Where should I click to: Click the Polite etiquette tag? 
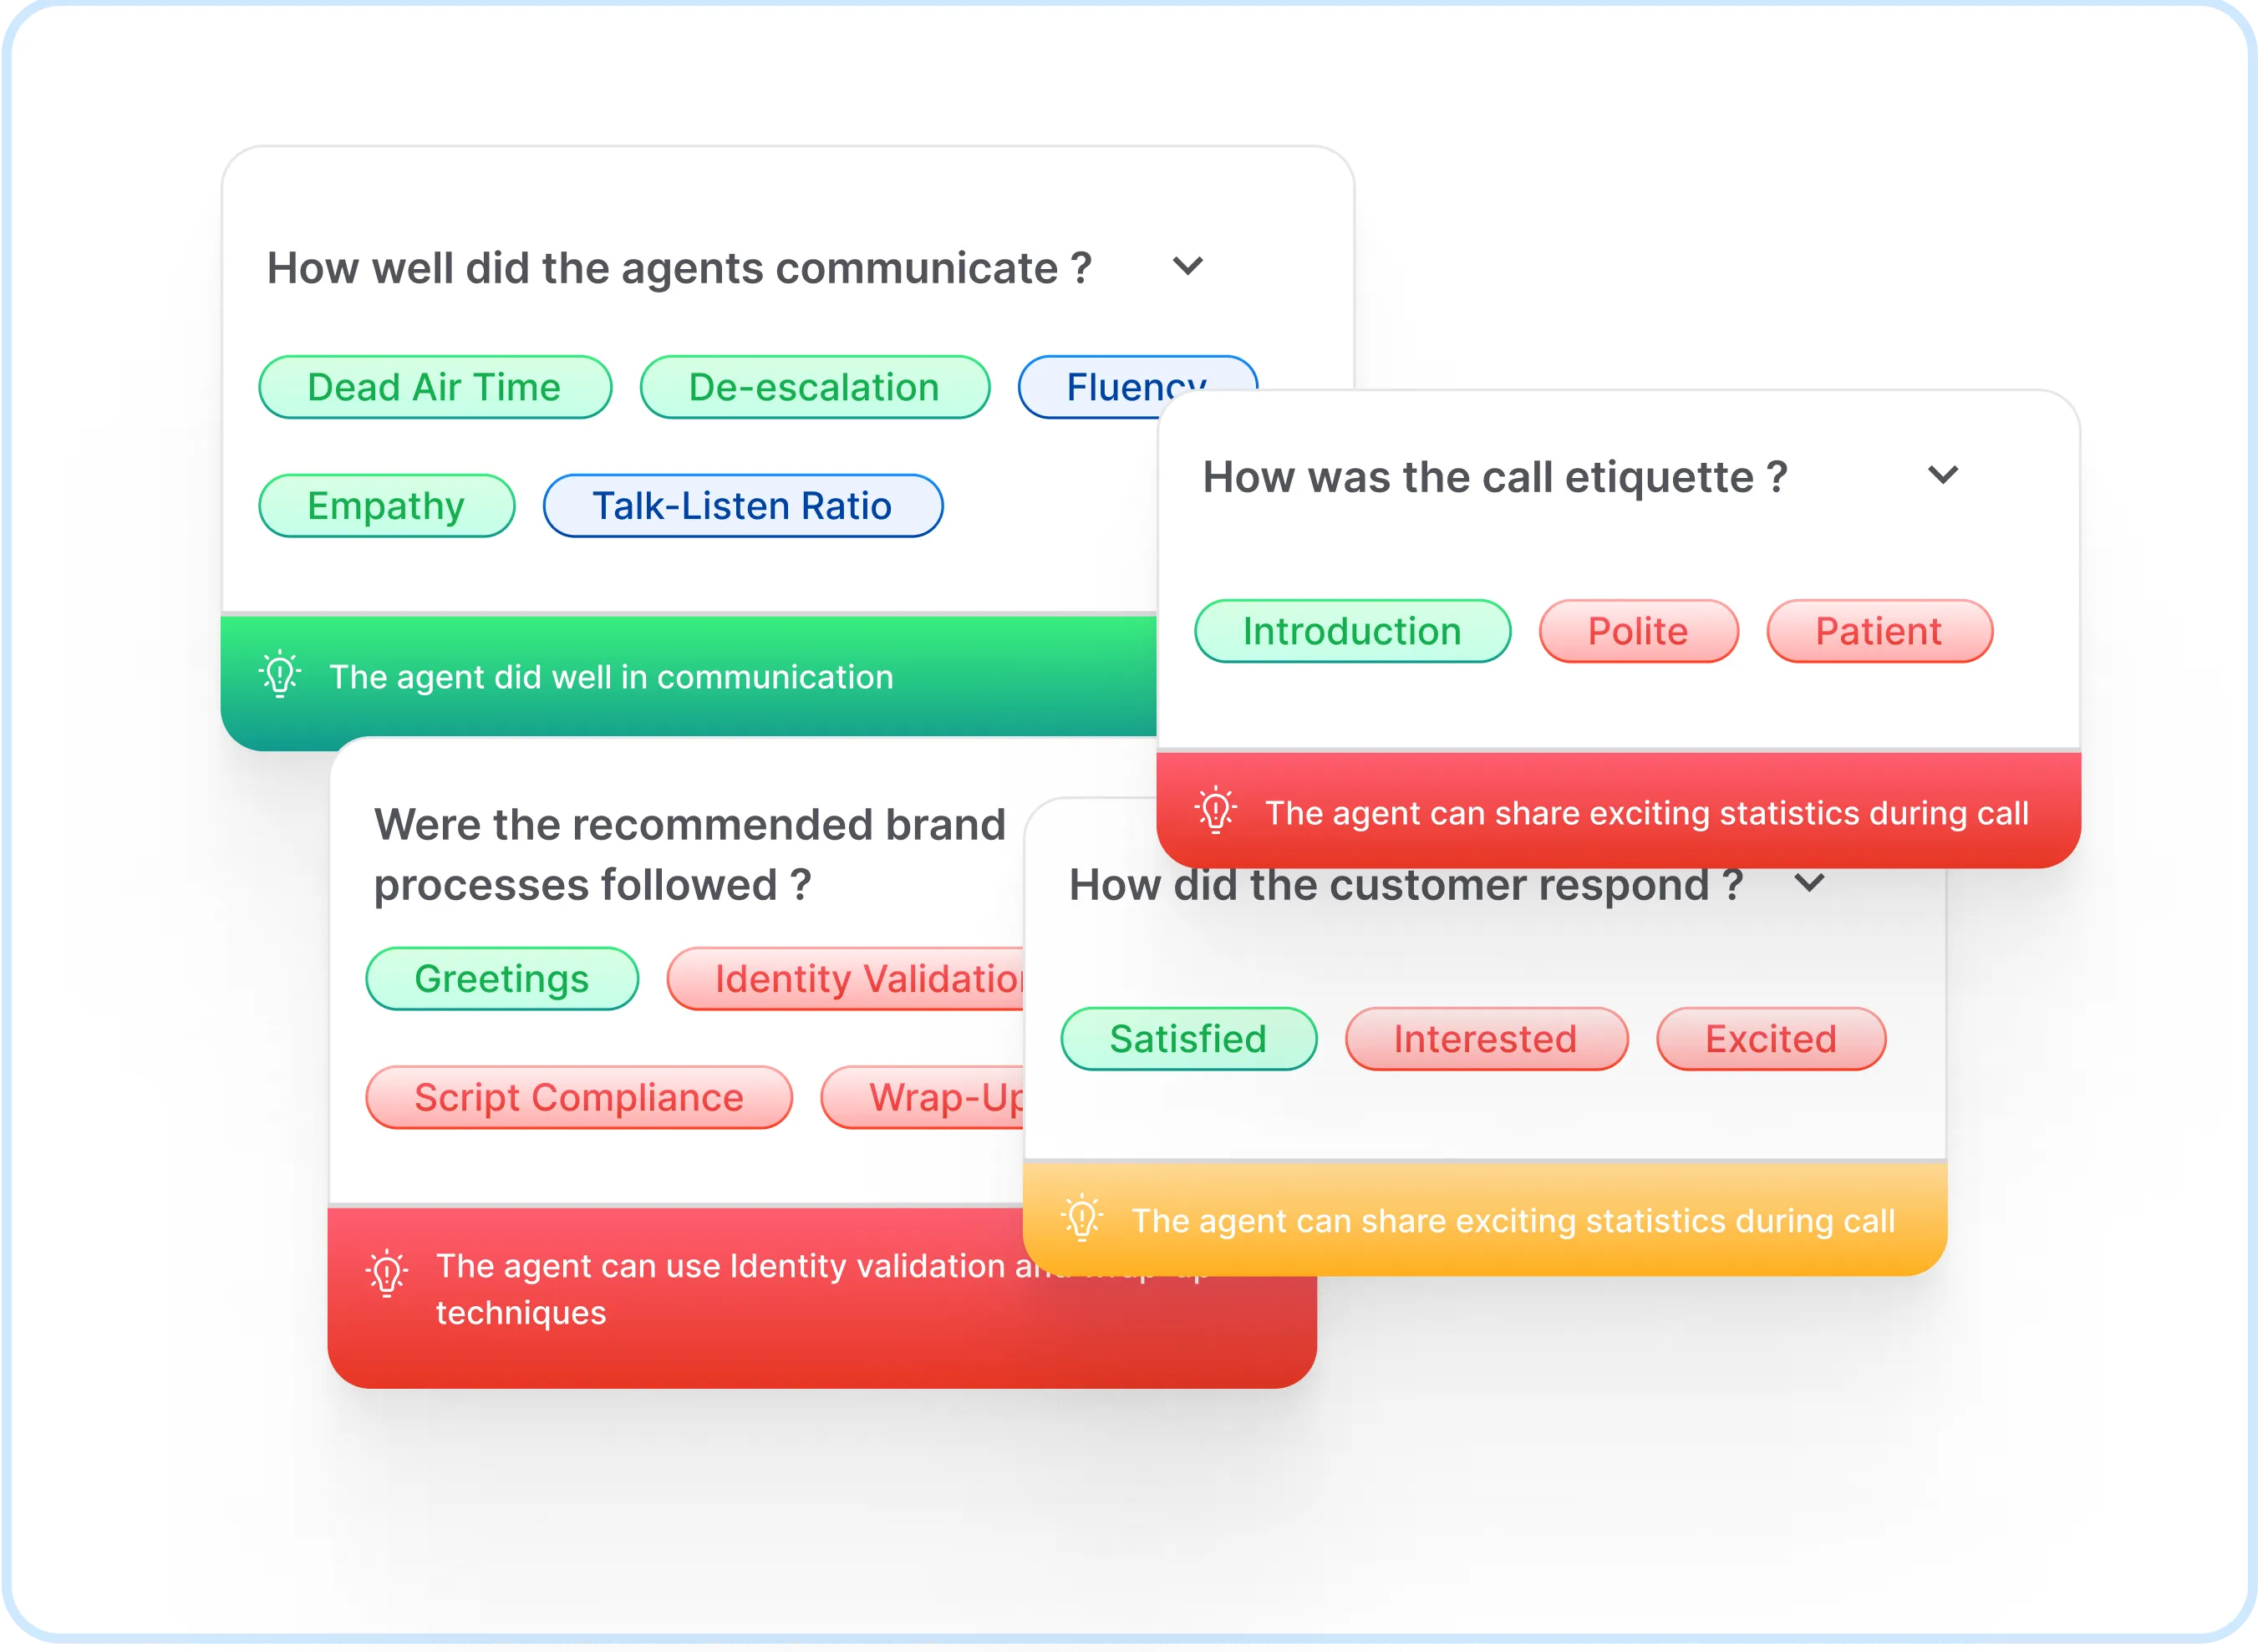pyautogui.click(x=1638, y=631)
